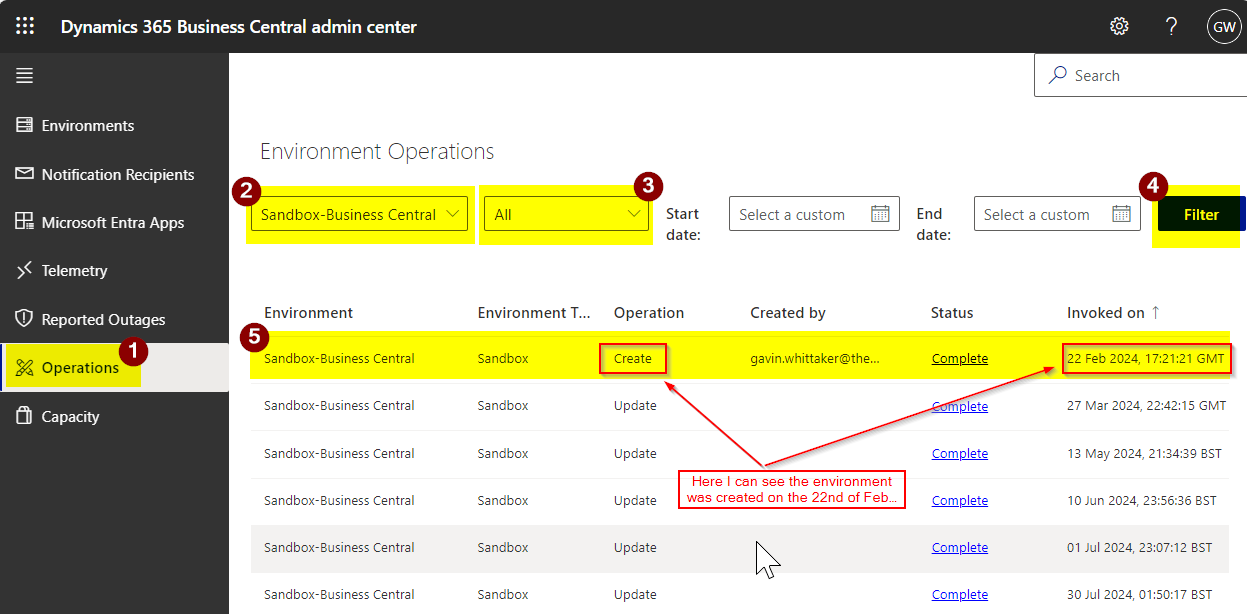Click the Invoked on sort arrow
1247x614 pixels.
tap(1156, 313)
